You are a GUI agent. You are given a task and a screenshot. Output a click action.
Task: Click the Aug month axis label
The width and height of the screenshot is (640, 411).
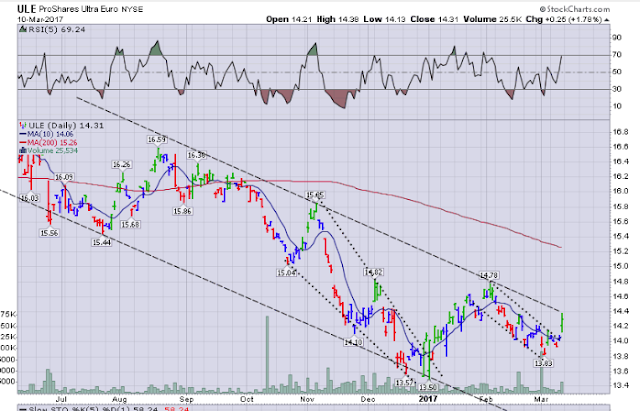(x=120, y=399)
